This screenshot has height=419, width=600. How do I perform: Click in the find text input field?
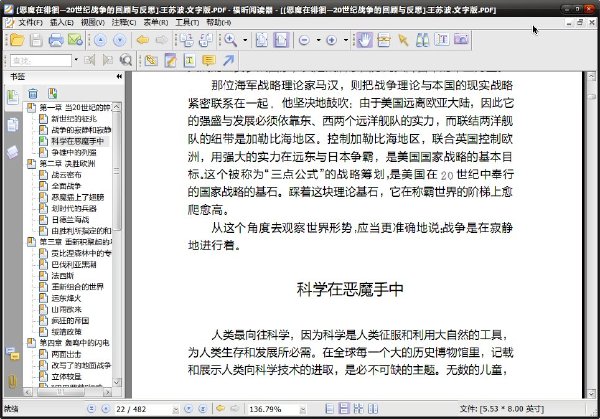point(41,60)
